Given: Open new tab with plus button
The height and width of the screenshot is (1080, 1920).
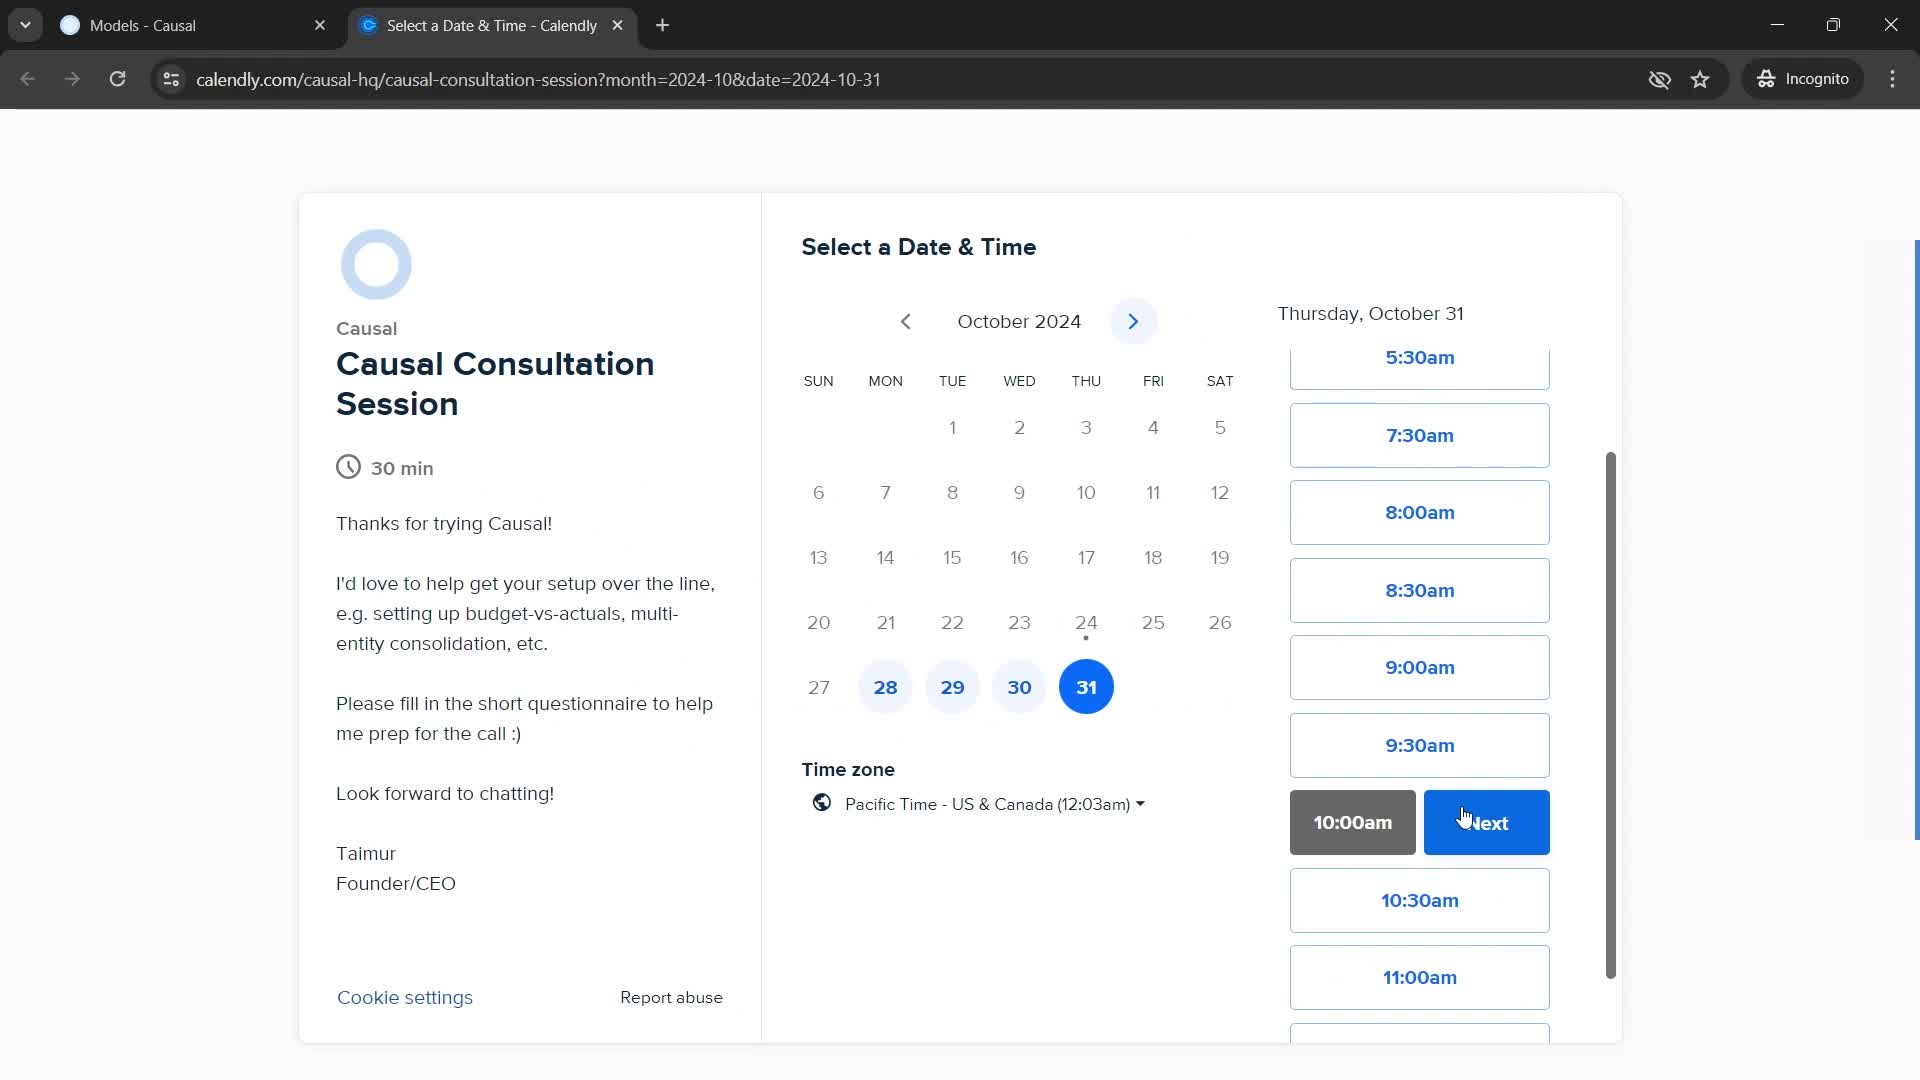Looking at the screenshot, I should click(x=665, y=25).
